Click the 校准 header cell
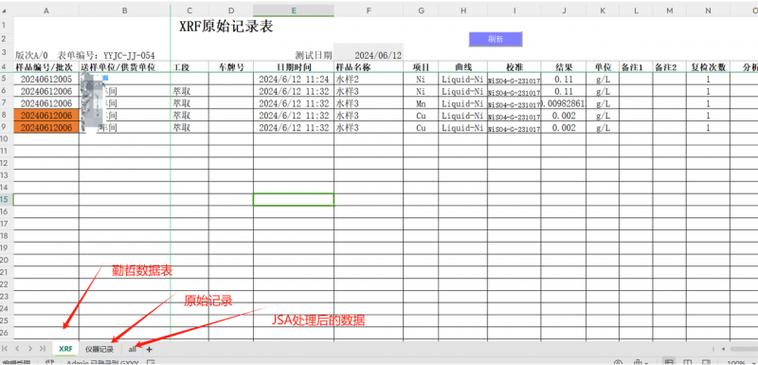758x365 pixels. pyautogui.click(x=514, y=67)
